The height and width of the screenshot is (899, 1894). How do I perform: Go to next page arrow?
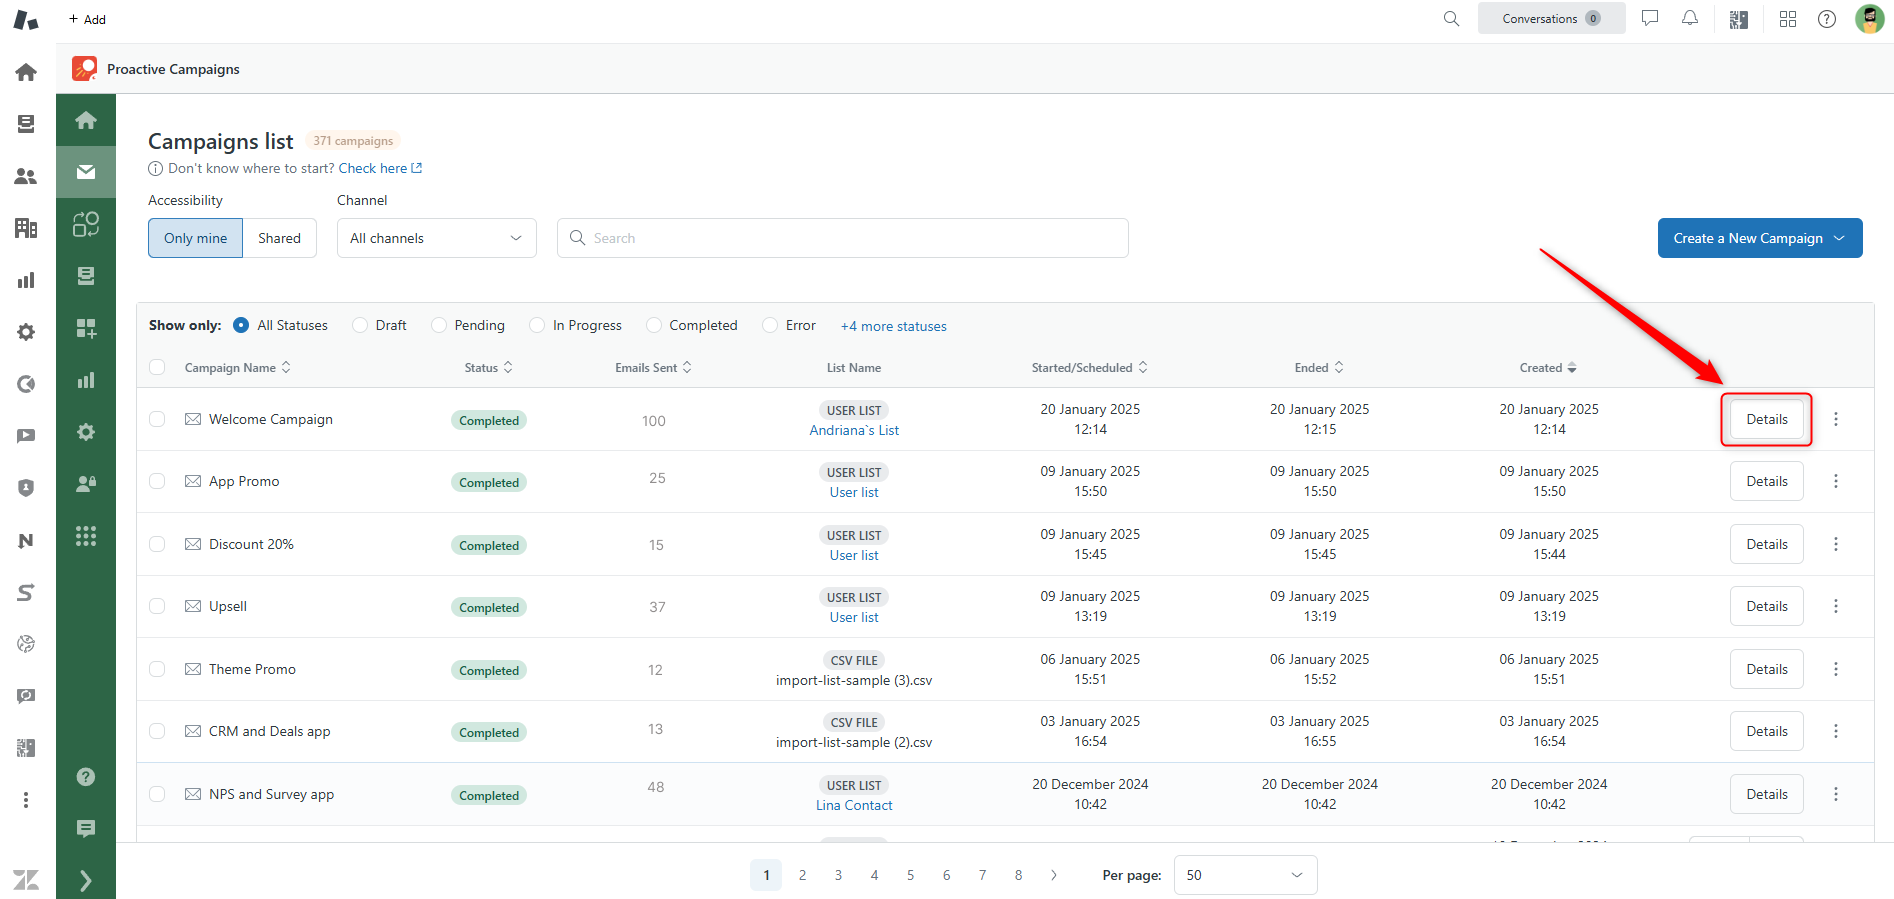click(x=1054, y=875)
